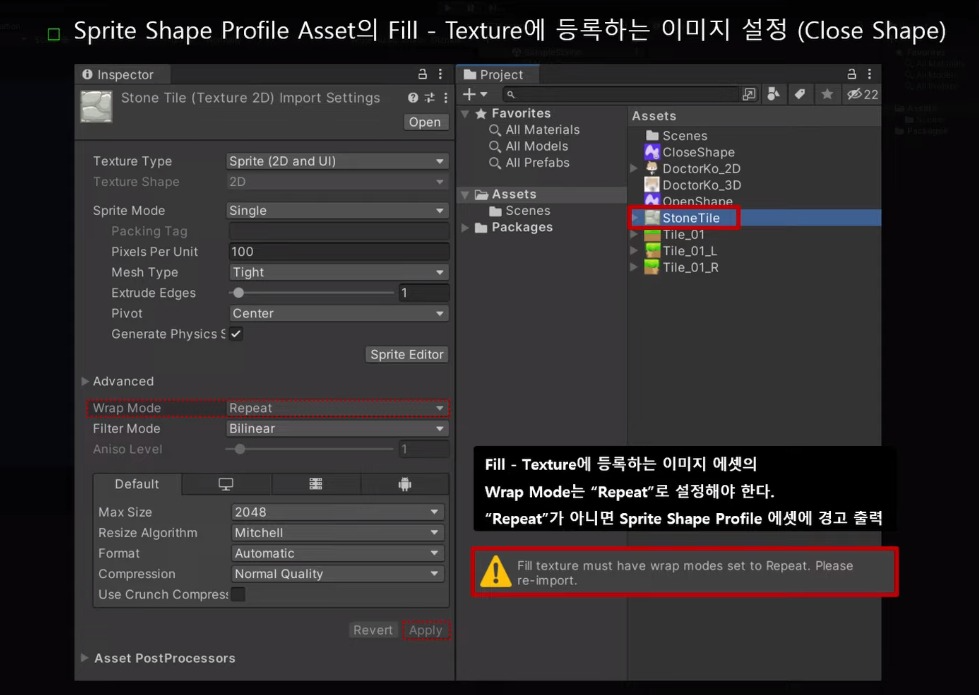Open the Sprite Editor
The height and width of the screenshot is (695, 979).
(x=406, y=354)
